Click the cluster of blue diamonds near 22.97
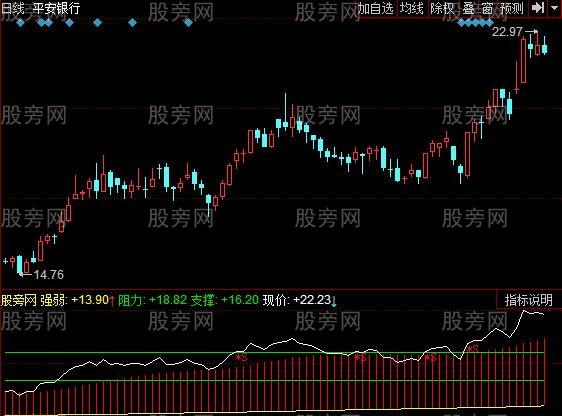 [476, 23]
